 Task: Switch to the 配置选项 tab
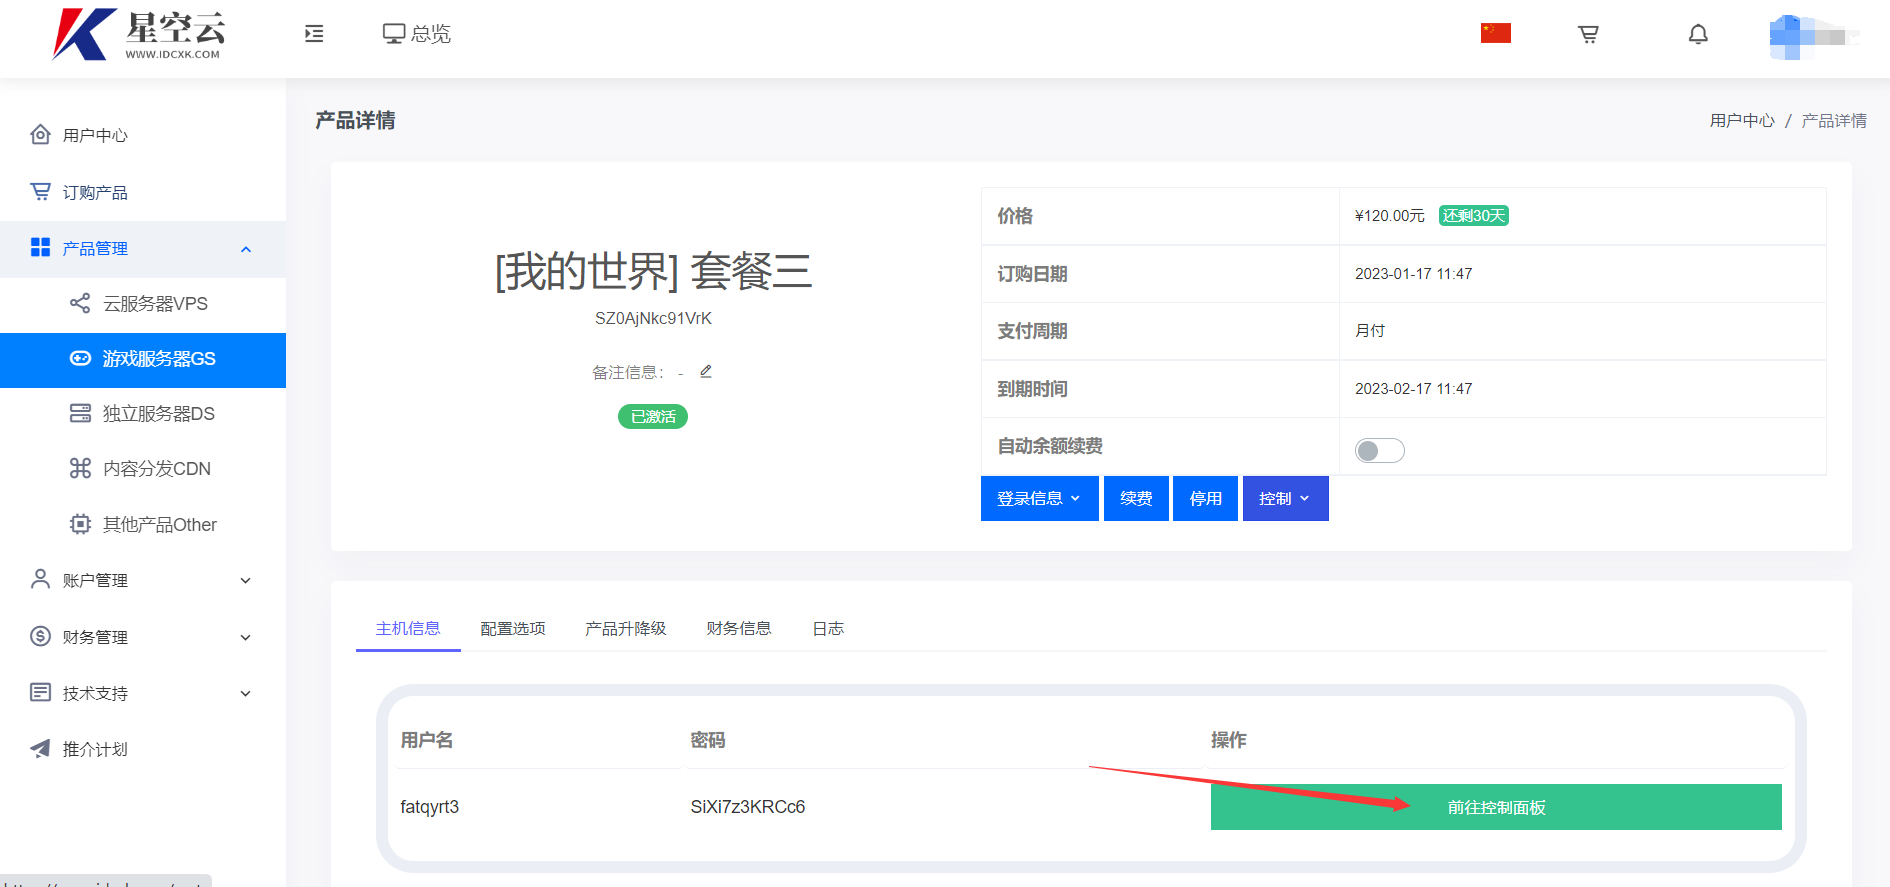[513, 628]
